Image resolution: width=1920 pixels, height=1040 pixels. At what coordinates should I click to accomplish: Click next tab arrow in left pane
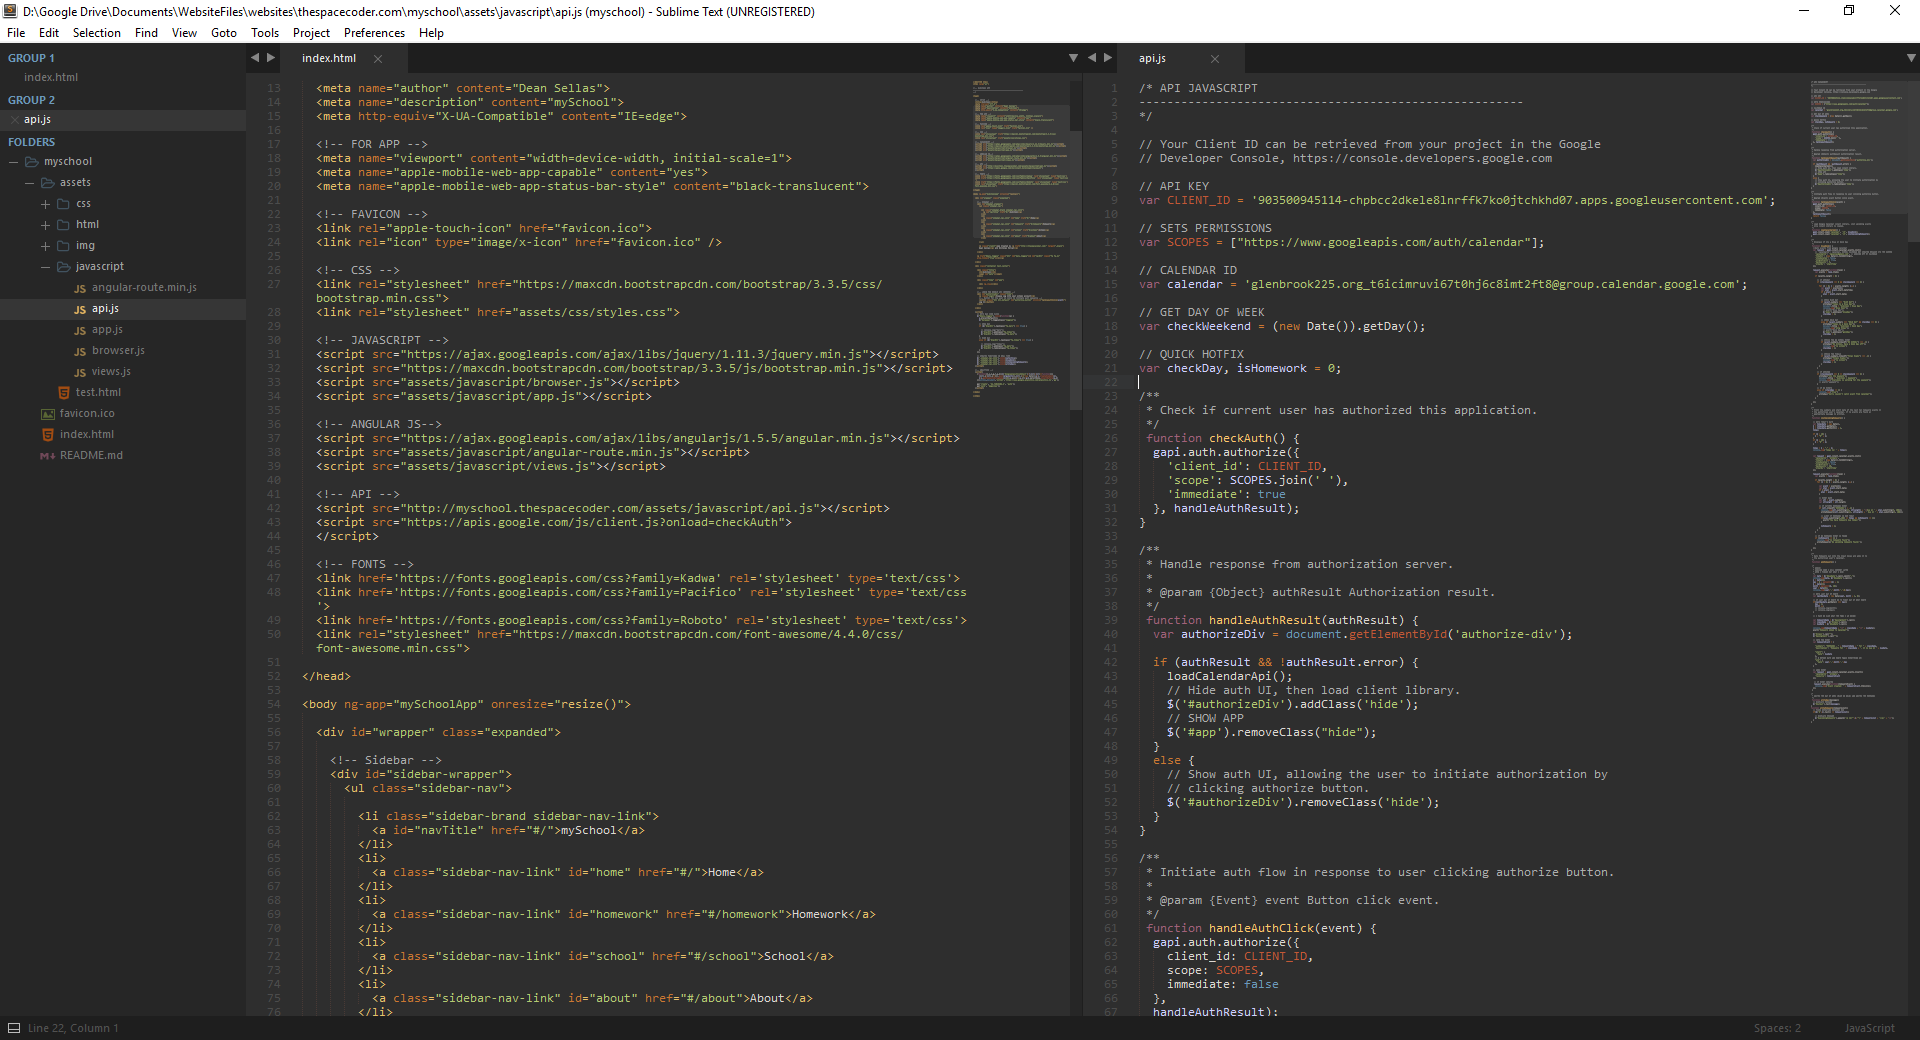tap(271, 58)
